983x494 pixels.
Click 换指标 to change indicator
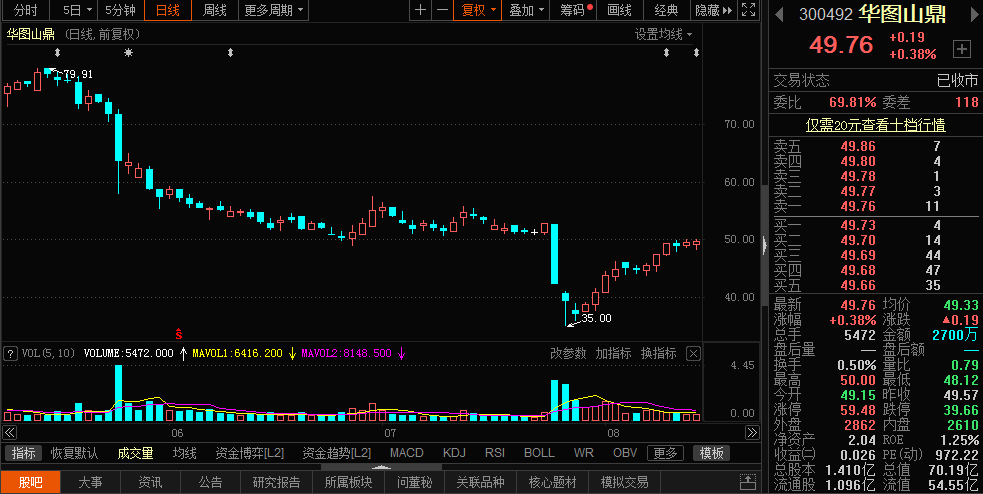tap(658, 354)
